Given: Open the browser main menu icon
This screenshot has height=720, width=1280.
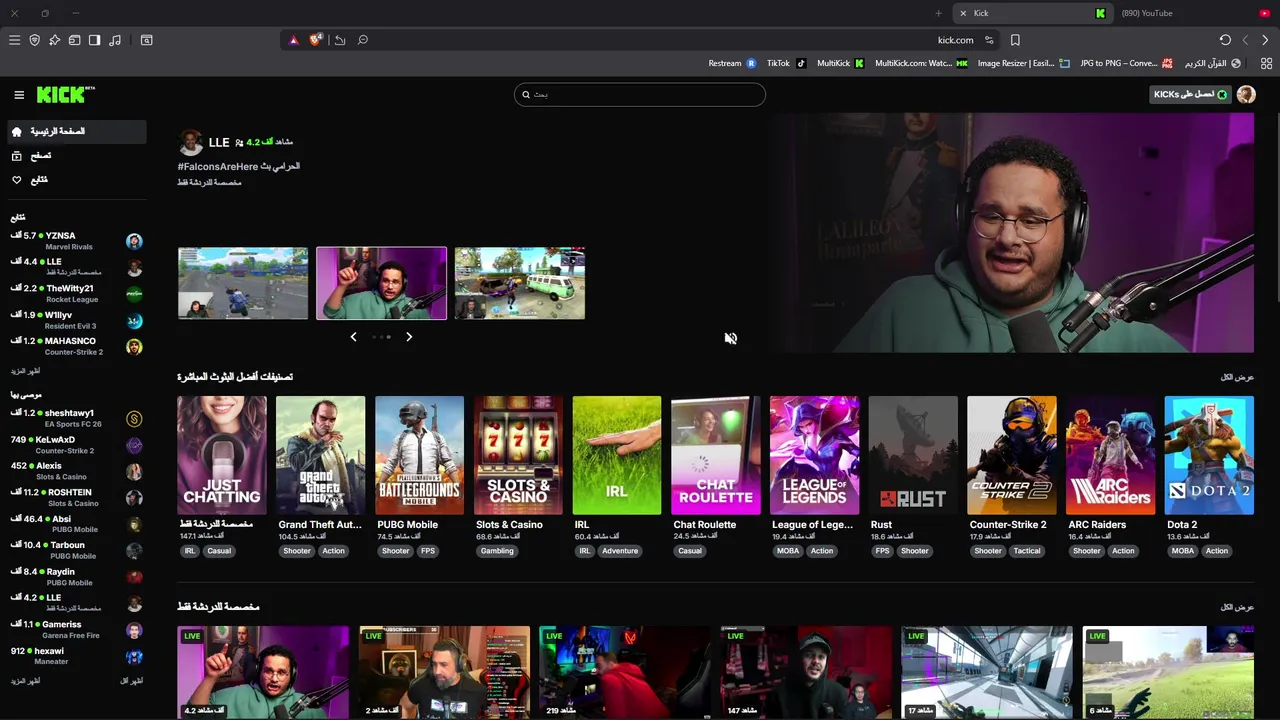Looking at the screenshot, I should [x=14, y=40].
